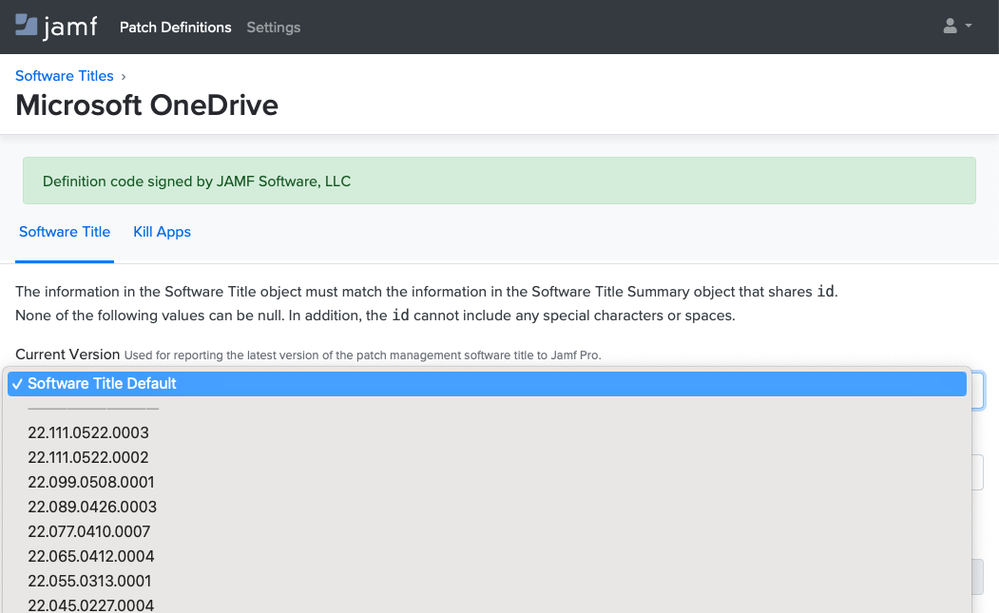Open Patch Definitions in the navbar
The height and width of the screenshot is (613, 999).
tap(175, 27)
